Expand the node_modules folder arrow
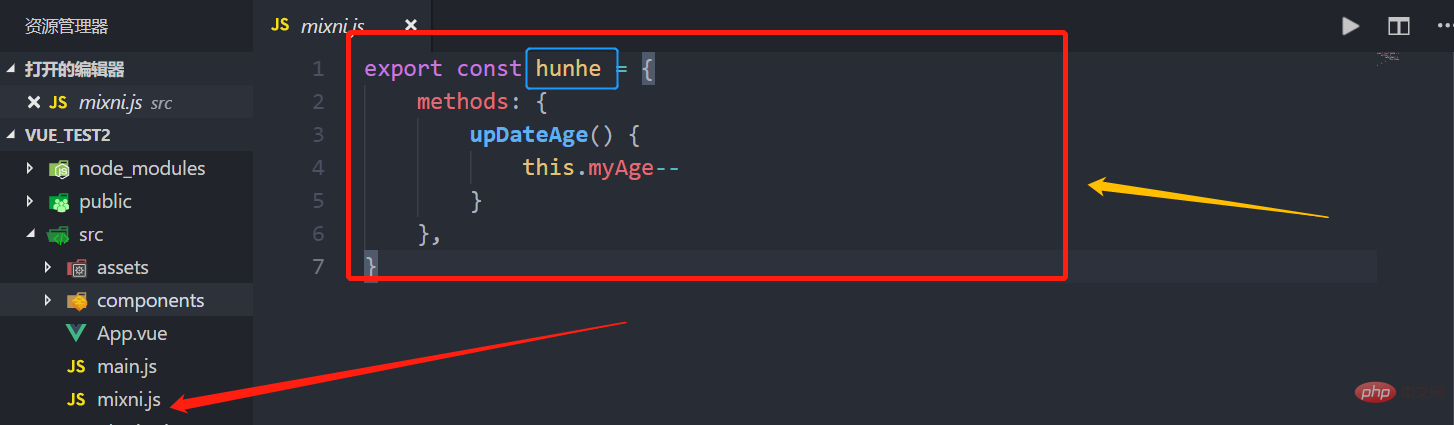Image resolution: width=1454 pixels, height=425 pixels. (x=30, y=168)
